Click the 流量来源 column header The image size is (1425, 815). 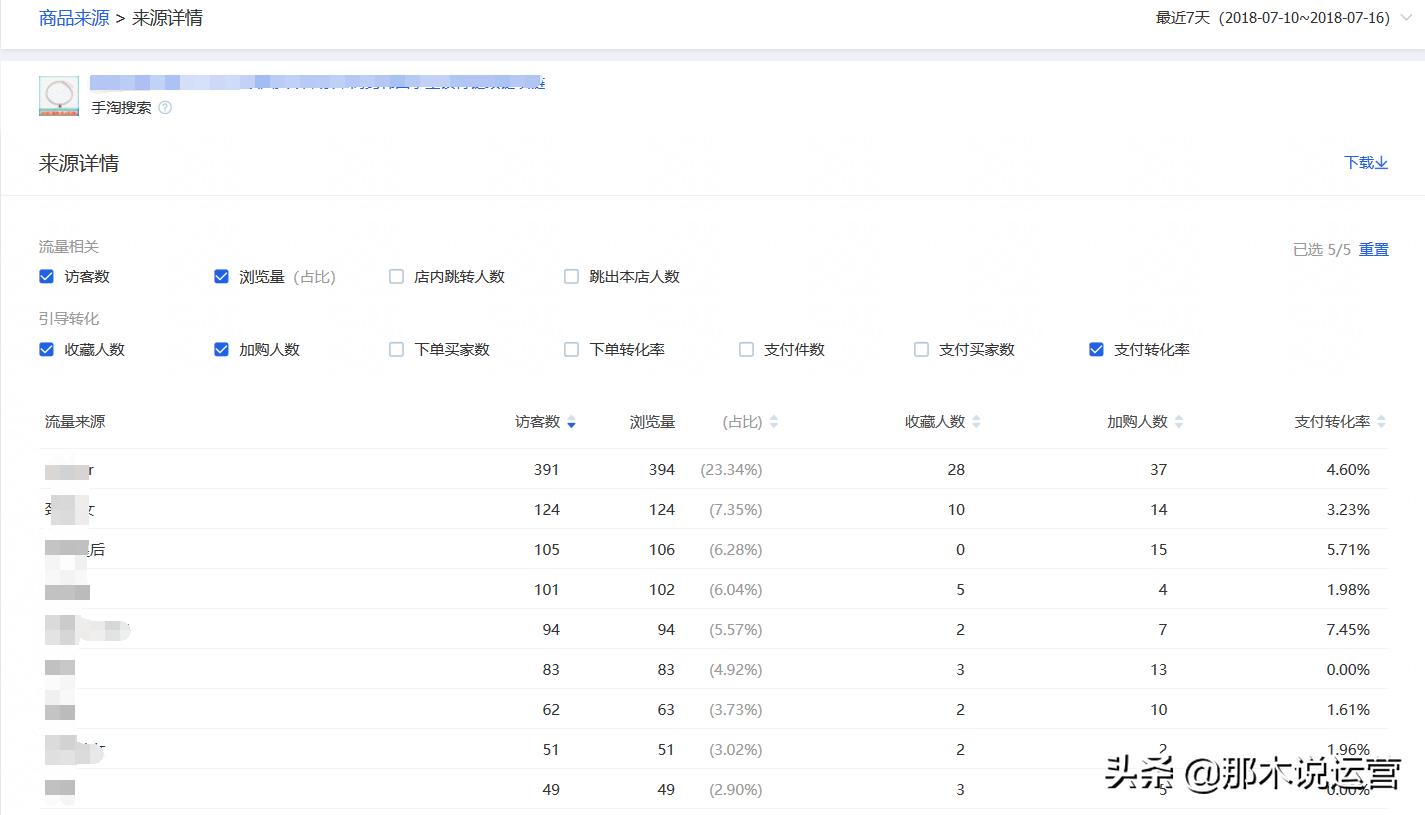tap(75, 422)
